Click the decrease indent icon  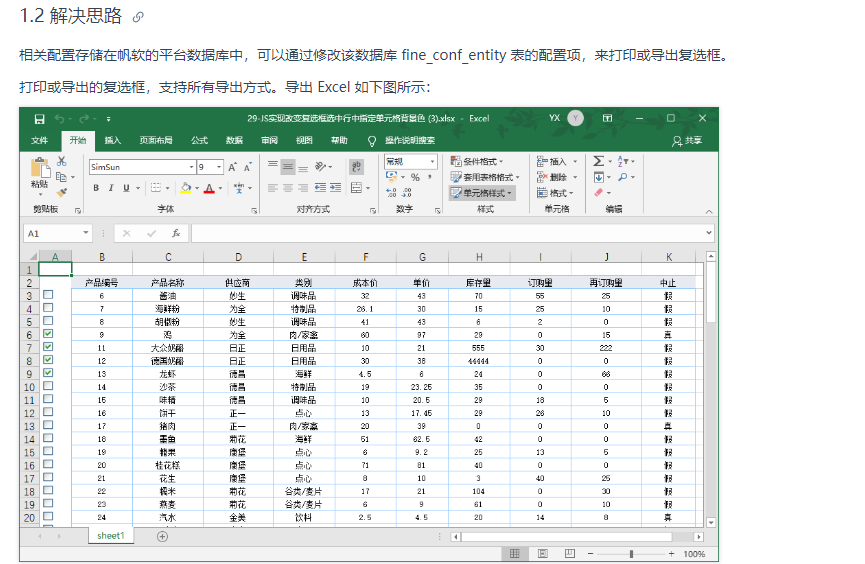pyautogui.click(x=320, y=188)
